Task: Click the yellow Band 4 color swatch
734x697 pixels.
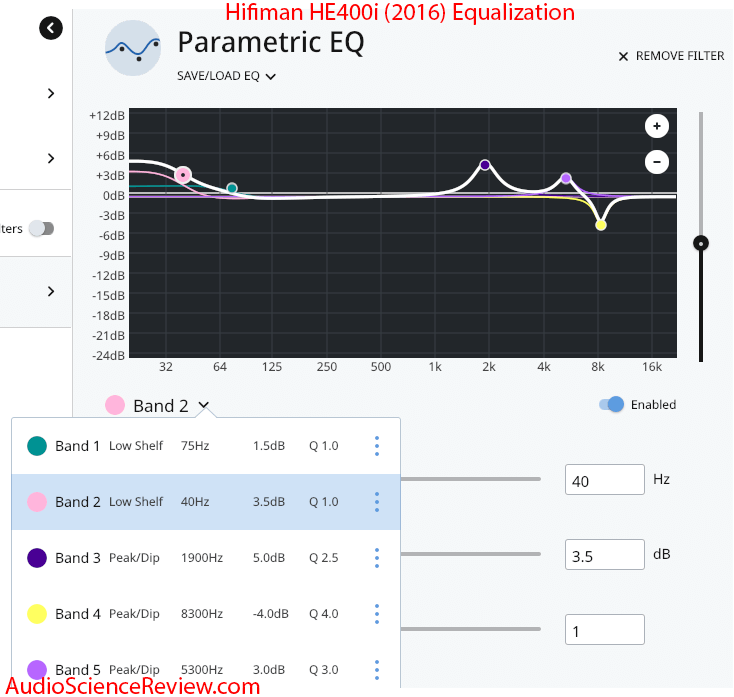Action: coord(37,614)
